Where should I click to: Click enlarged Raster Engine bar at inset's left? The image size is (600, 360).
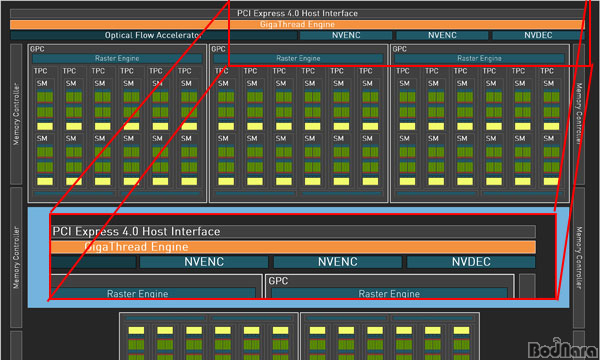(x=153, y=293)
